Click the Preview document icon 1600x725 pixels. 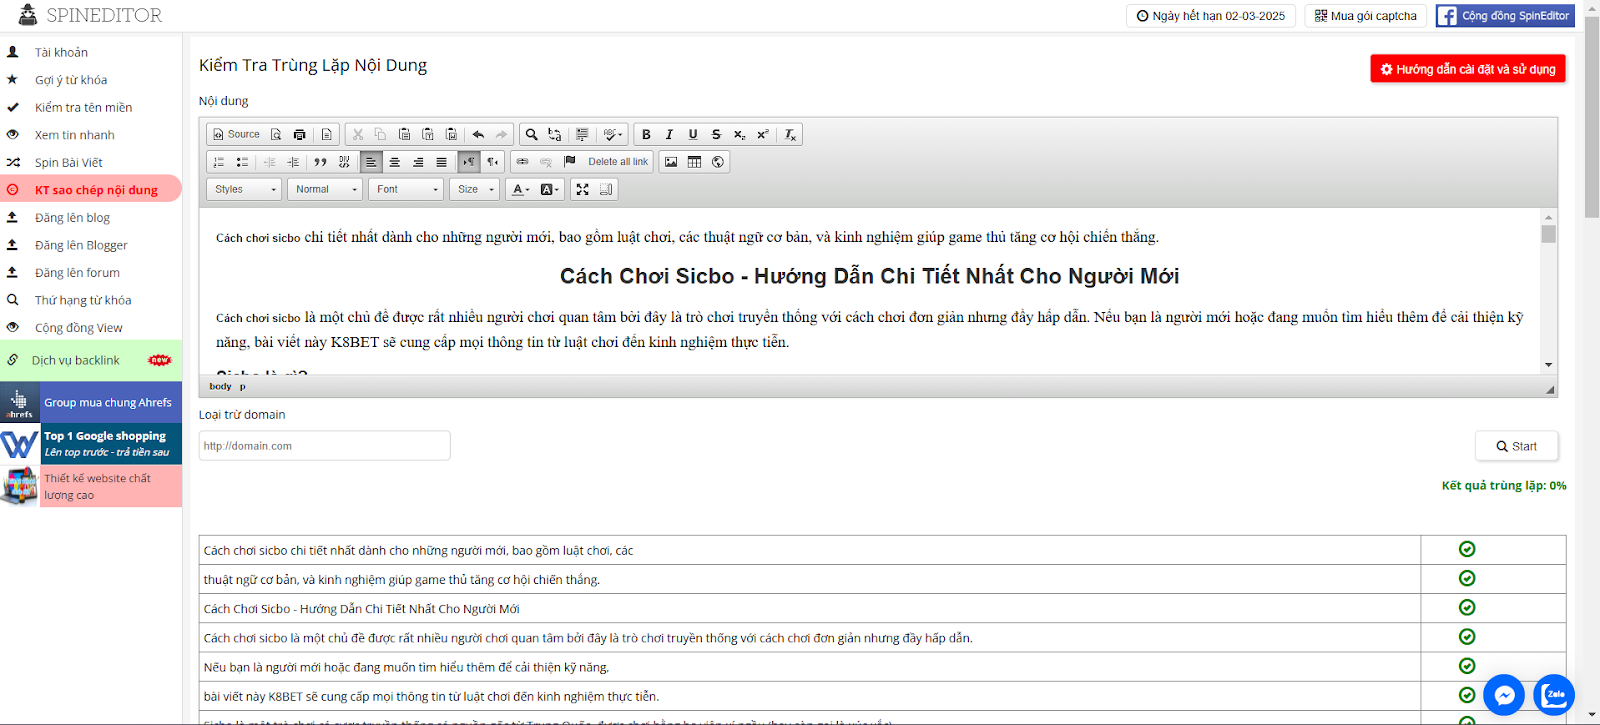tap(276, 134)
